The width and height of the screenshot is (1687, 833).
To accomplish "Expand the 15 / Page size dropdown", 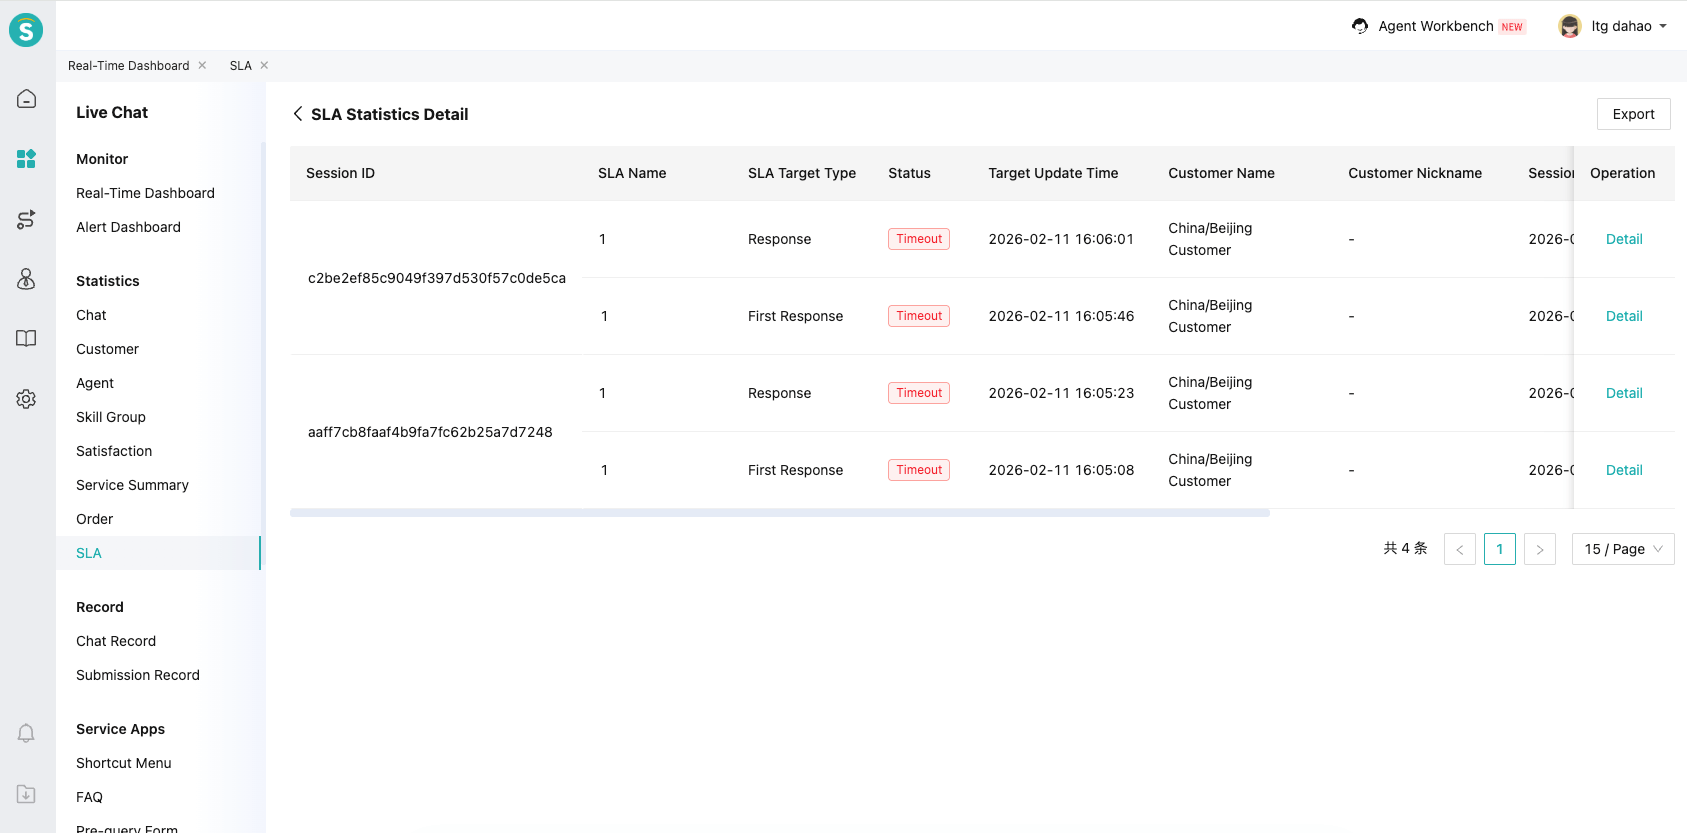I will point(1622,549).
